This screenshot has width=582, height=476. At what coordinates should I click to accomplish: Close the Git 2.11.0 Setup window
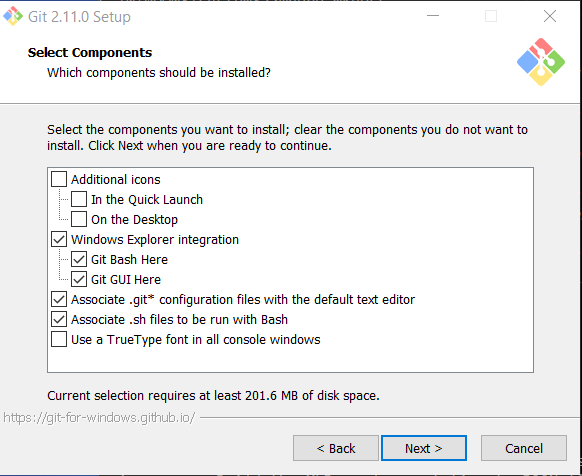550,16
